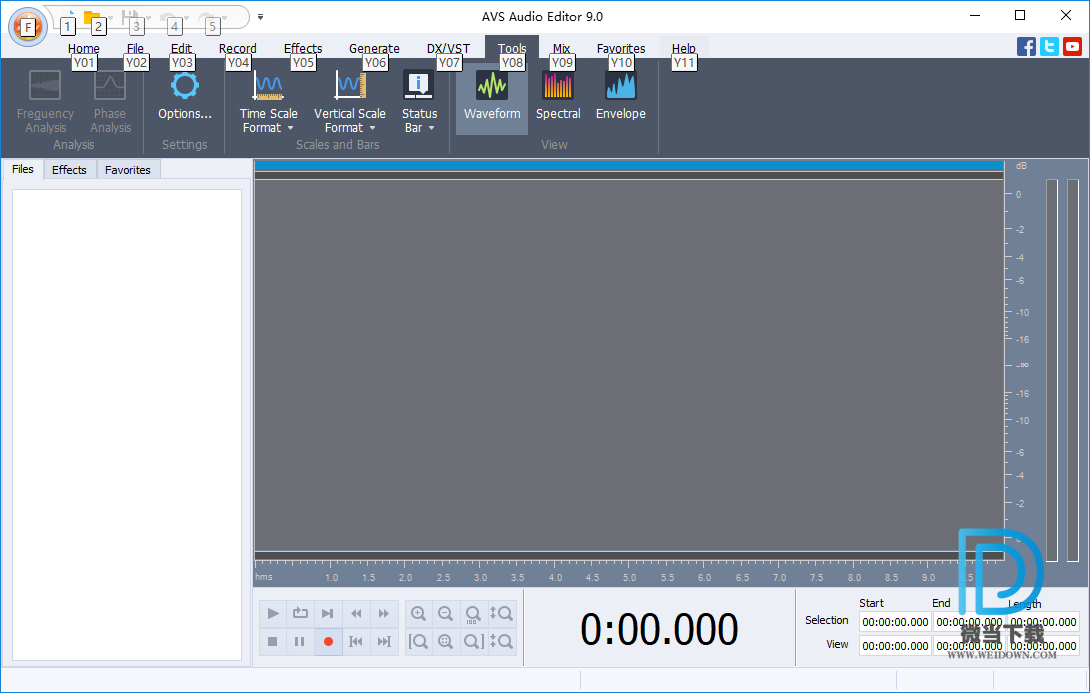The image size is (1090, 693).
Task: Click Open folder quick access icon
Action: (91, 17)
